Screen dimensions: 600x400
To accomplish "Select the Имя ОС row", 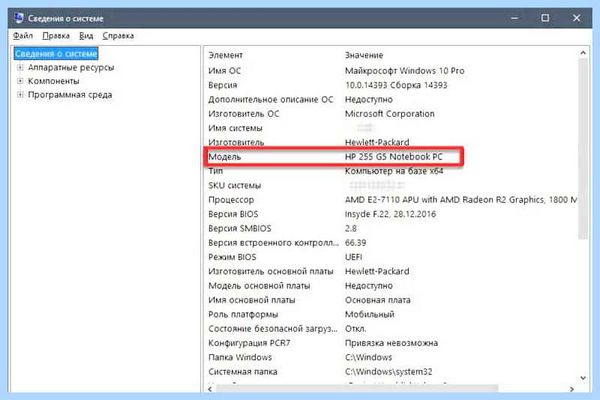I will click(x=392, y=71).
